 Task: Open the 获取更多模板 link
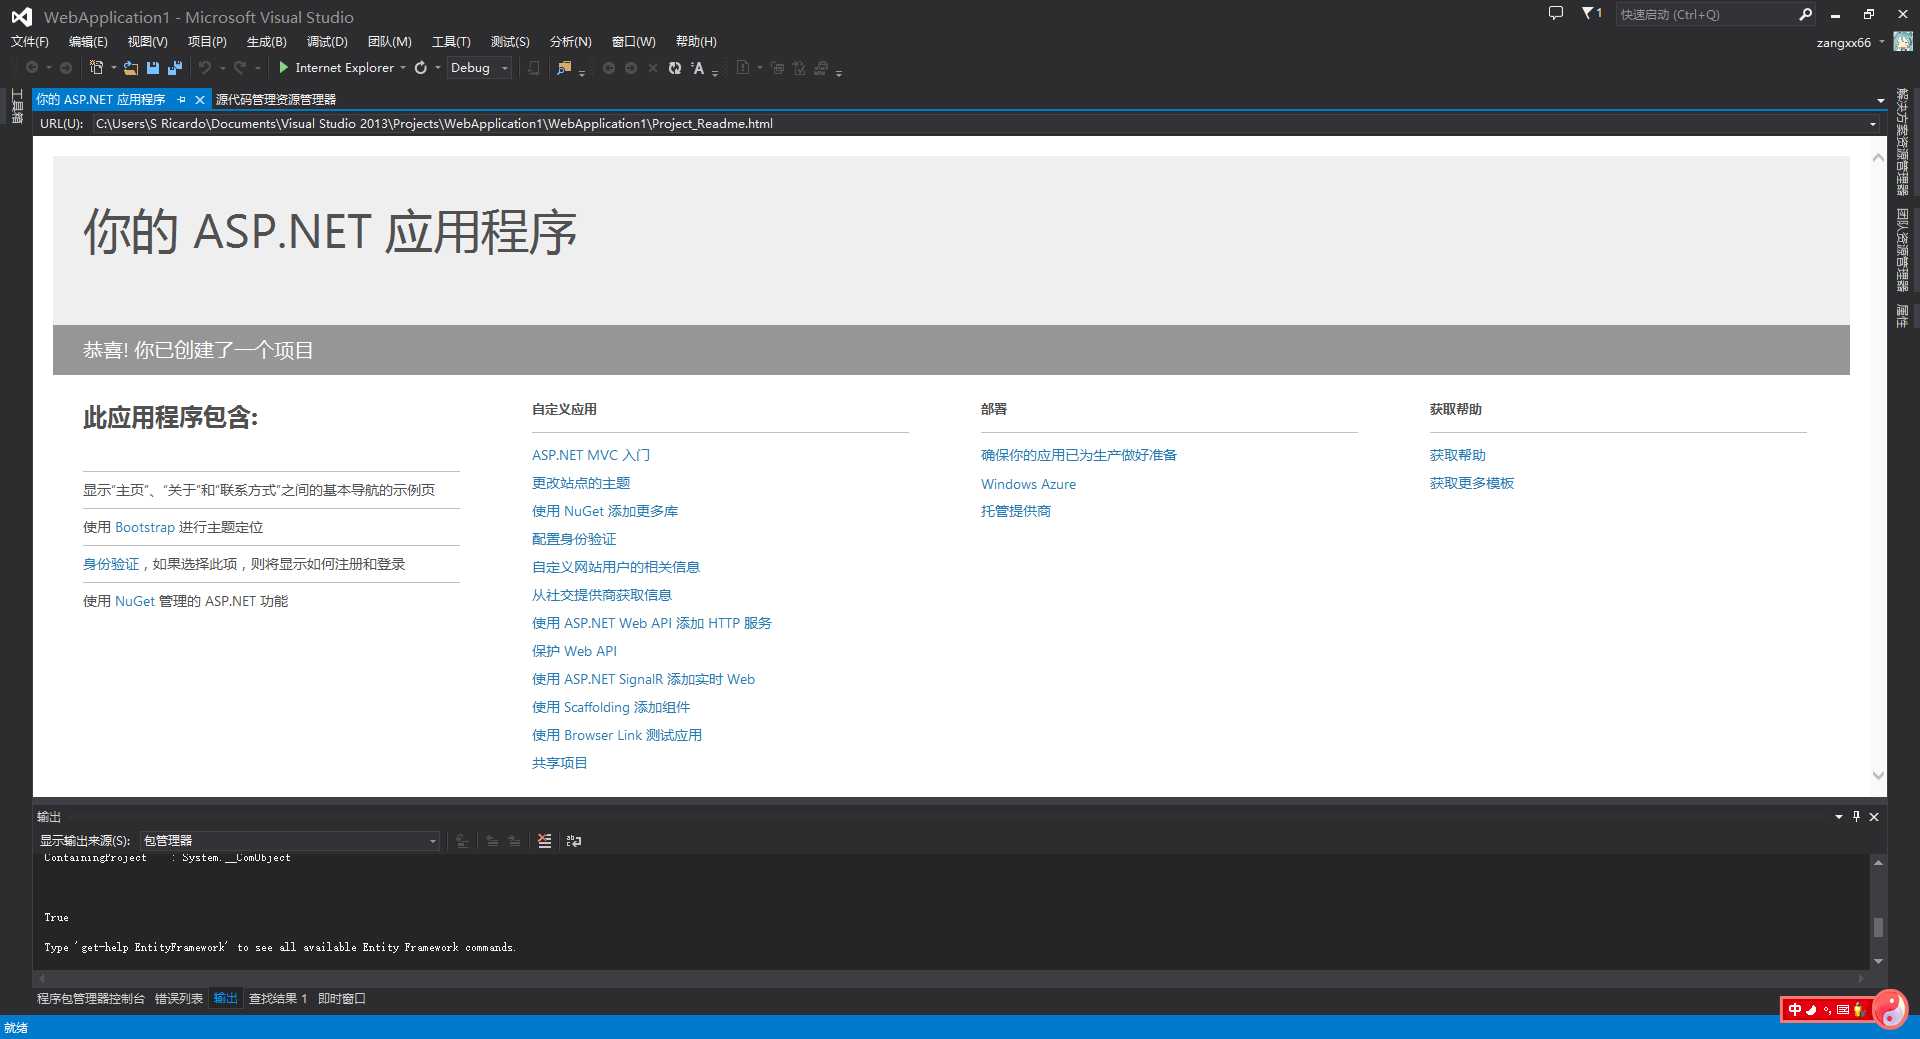click(1471, 483)
